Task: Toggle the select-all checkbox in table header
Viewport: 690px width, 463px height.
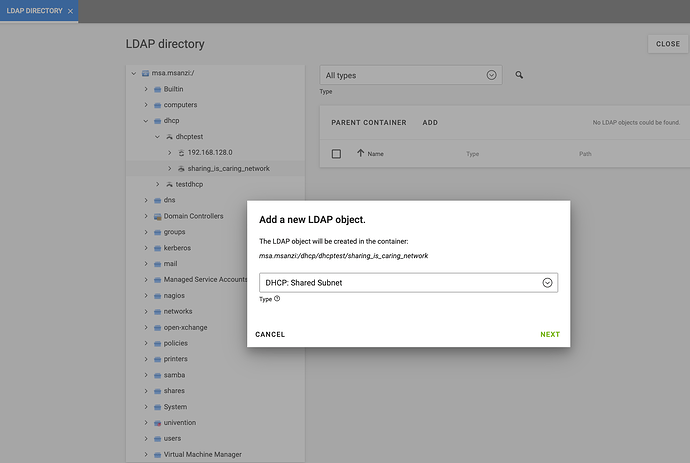Action: 336,154
